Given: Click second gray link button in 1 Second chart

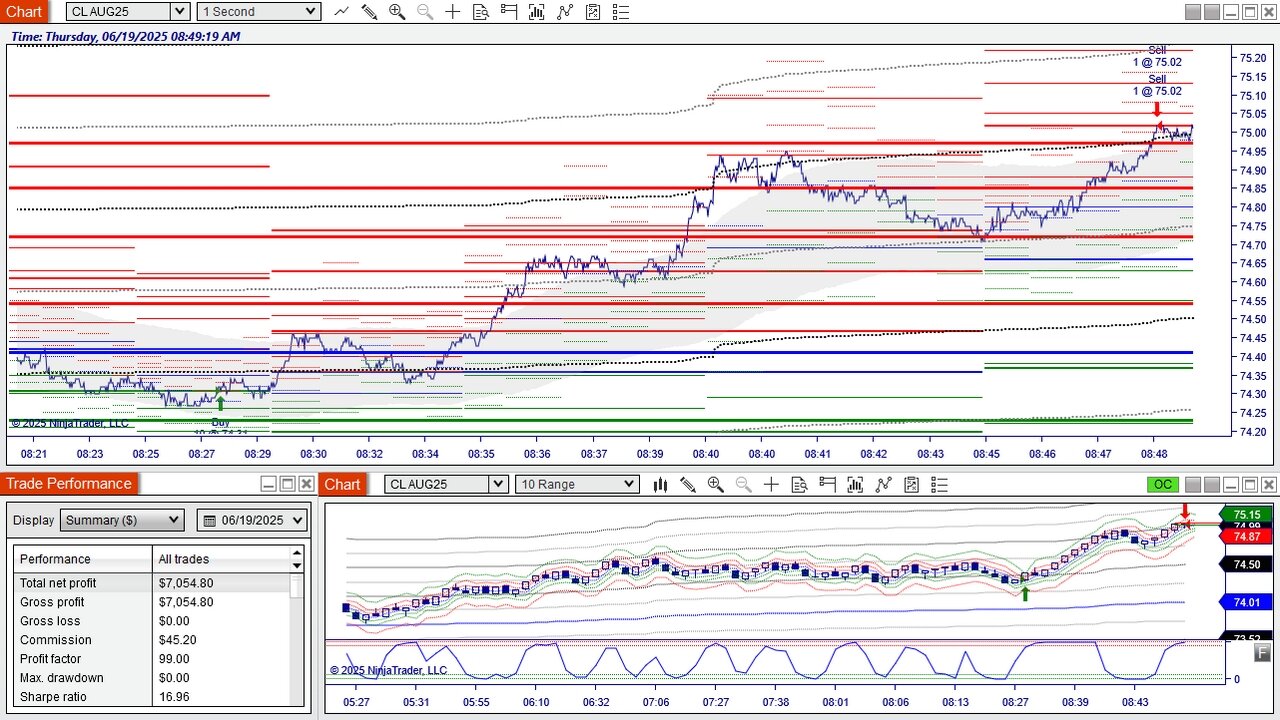Looking at the screenshot, I should point(1211,12).
